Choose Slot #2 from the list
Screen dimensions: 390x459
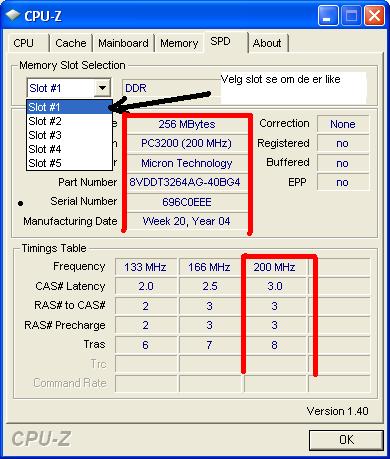click(x=69, y=121)
